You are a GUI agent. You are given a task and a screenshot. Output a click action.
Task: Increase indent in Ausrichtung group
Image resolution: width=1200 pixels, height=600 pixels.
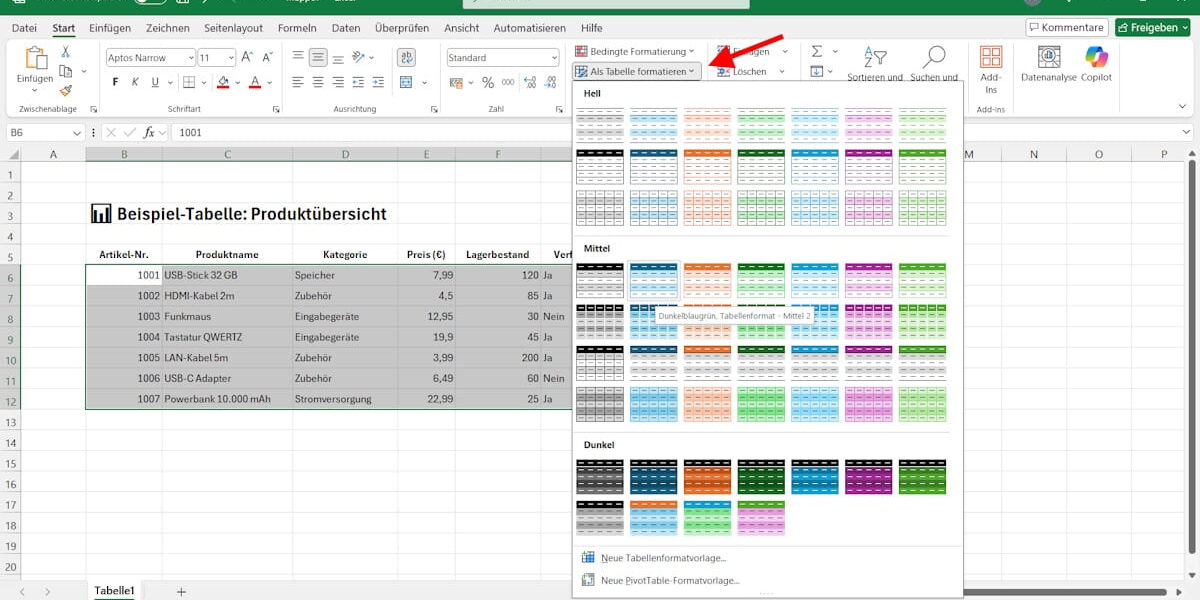(379, 82)
